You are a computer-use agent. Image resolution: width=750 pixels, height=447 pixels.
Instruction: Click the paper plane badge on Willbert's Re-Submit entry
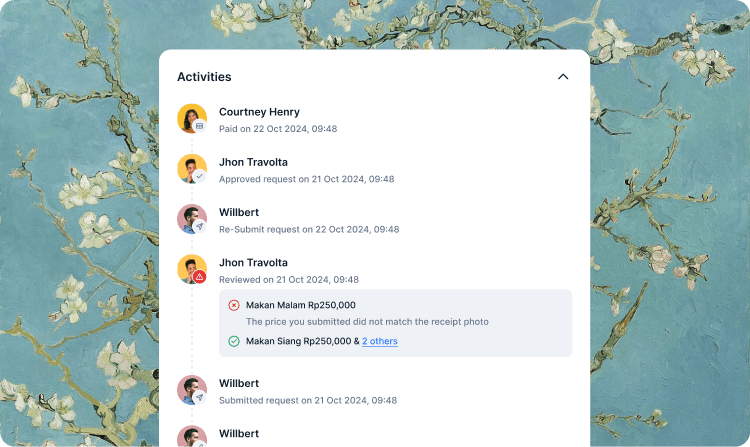[199, 227]
